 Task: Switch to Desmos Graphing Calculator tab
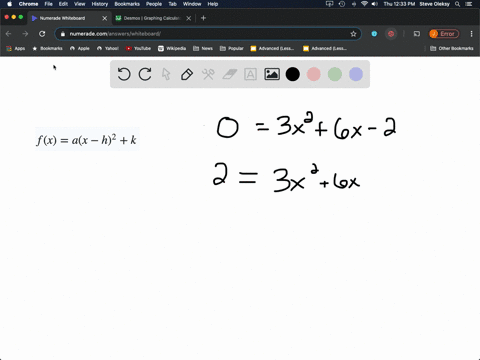pyautogui.click(x=152, y=18)
